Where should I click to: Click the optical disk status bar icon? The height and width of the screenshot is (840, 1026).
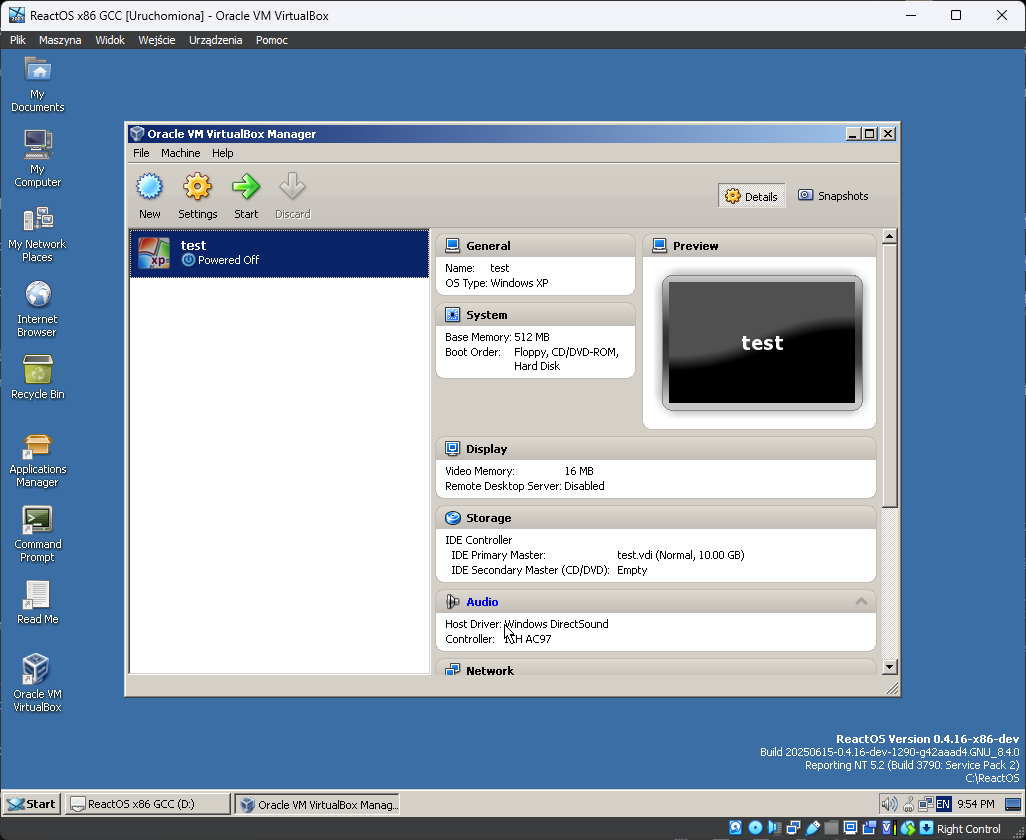755,828
